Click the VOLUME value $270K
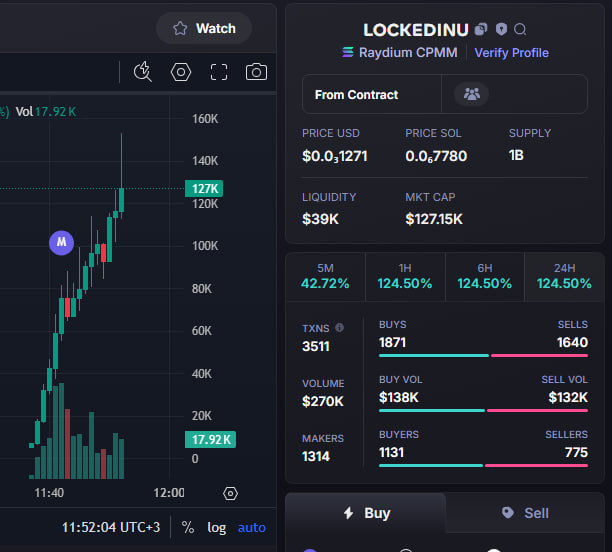The height and width of the screenshot is (552, 612). click(x=323, y=401)
